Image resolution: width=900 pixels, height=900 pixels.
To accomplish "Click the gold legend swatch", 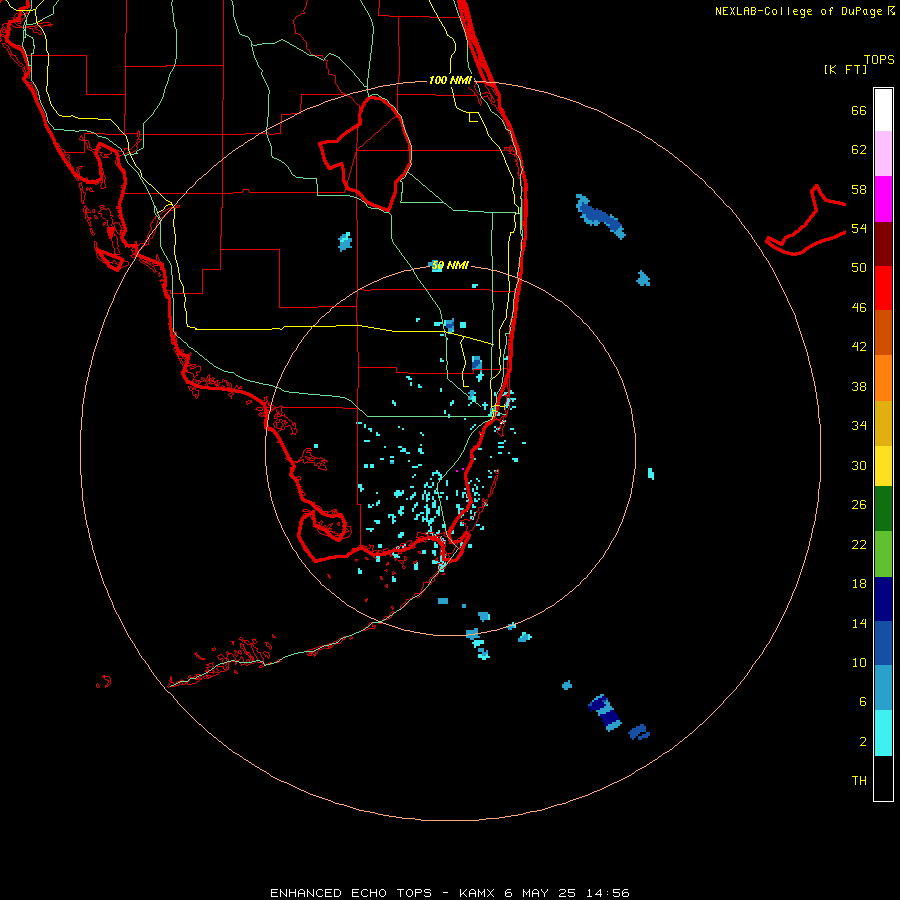I will click(883, 423).
